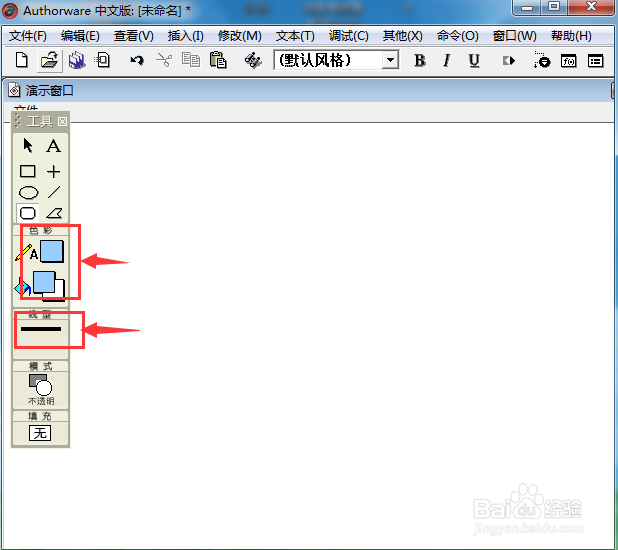Toggle Underline text formatting
The image size is (618, 550).
(474, 61)
